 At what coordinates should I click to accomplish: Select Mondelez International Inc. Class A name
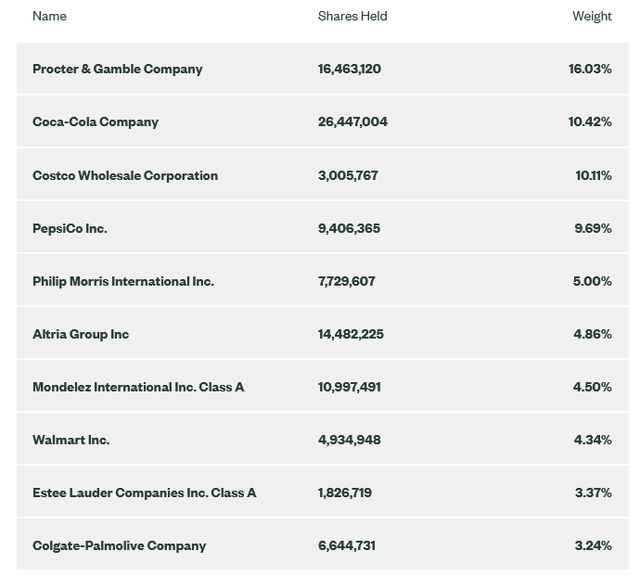pos(138,387)
